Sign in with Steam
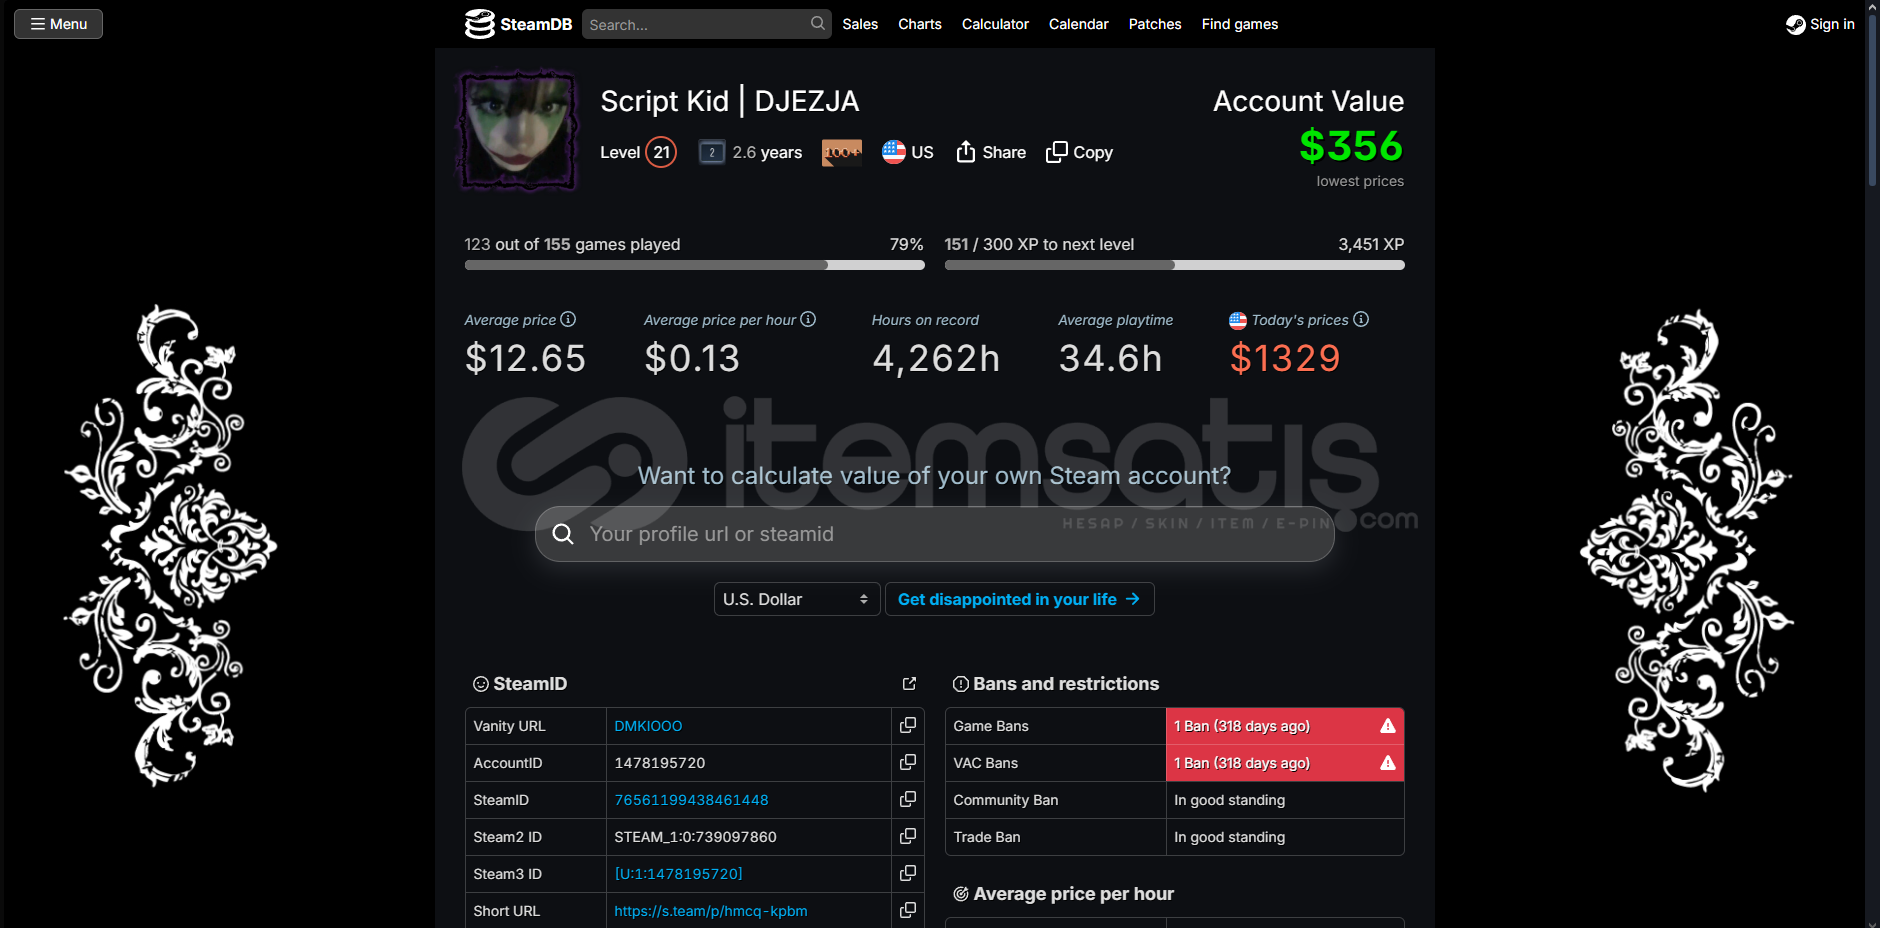The image size is (1880, 928). pyautogui.click(x=1820, y=24)
